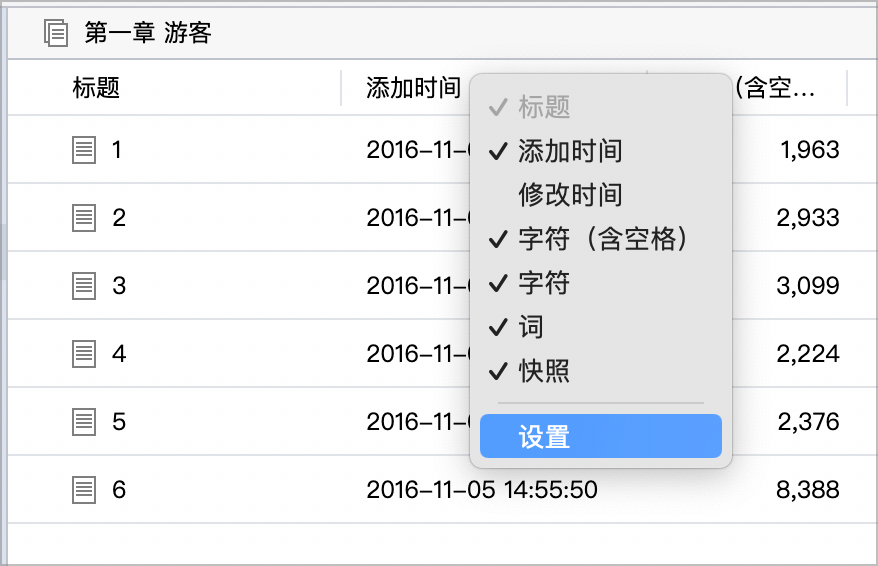The width and height of the screenshot is (878, 566).
Task: Click the sheet icon of row 6
Action: tap(84, 490)
